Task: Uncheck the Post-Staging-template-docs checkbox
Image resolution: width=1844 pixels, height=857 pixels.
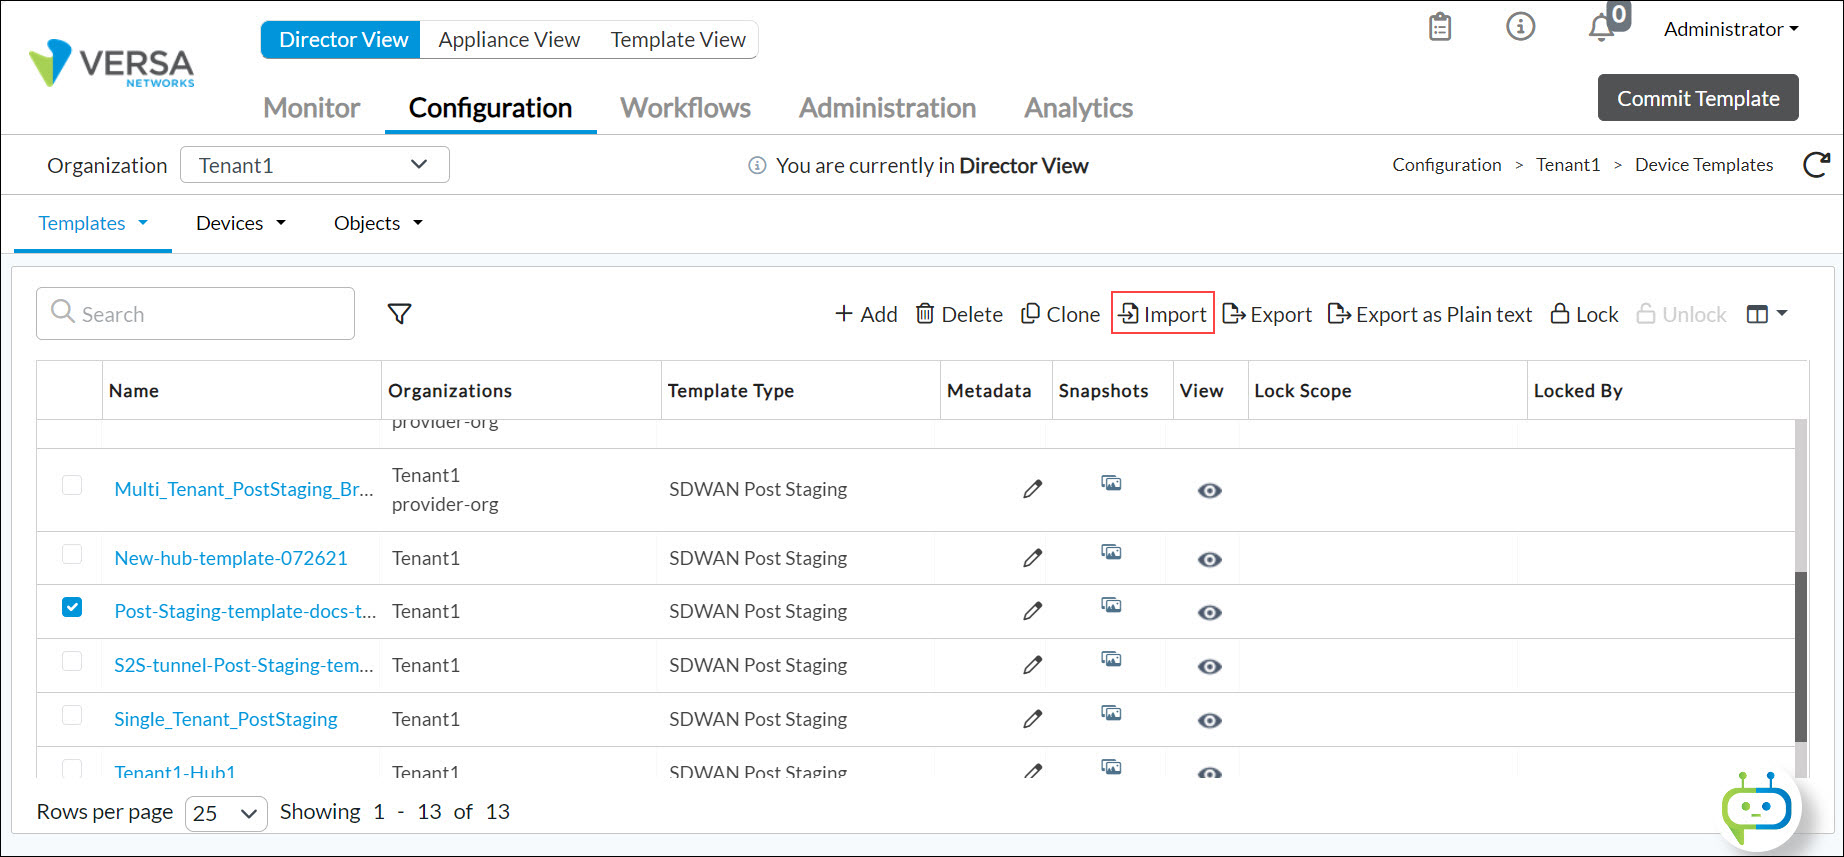Action: (72, 608)
